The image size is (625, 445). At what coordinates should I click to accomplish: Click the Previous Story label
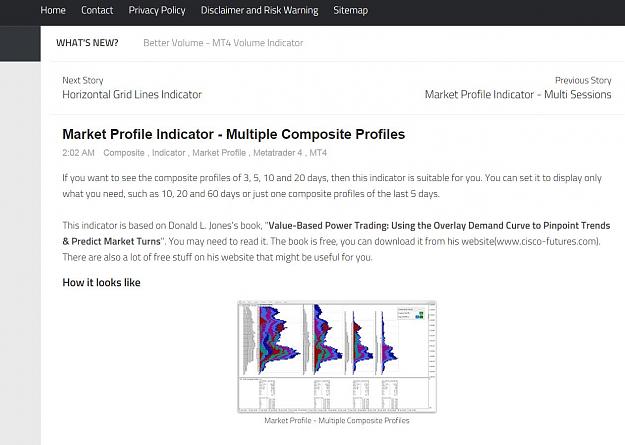coord(583,80)
